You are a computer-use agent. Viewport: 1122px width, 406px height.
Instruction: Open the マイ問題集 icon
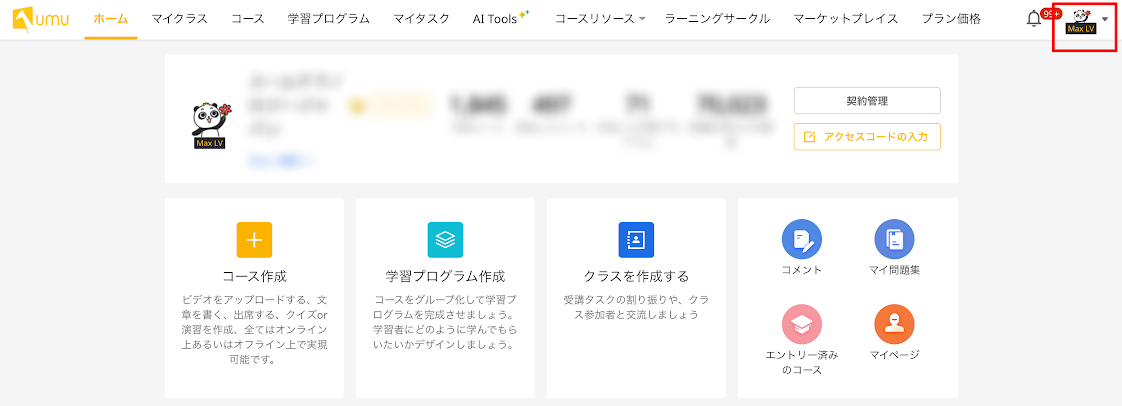click(894, 239)
